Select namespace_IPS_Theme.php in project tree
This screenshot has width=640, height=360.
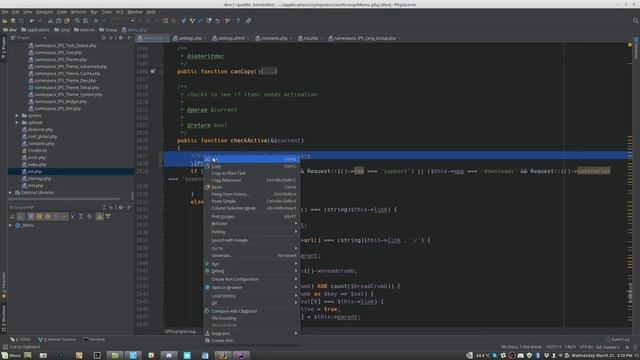(x=60, y=60)
